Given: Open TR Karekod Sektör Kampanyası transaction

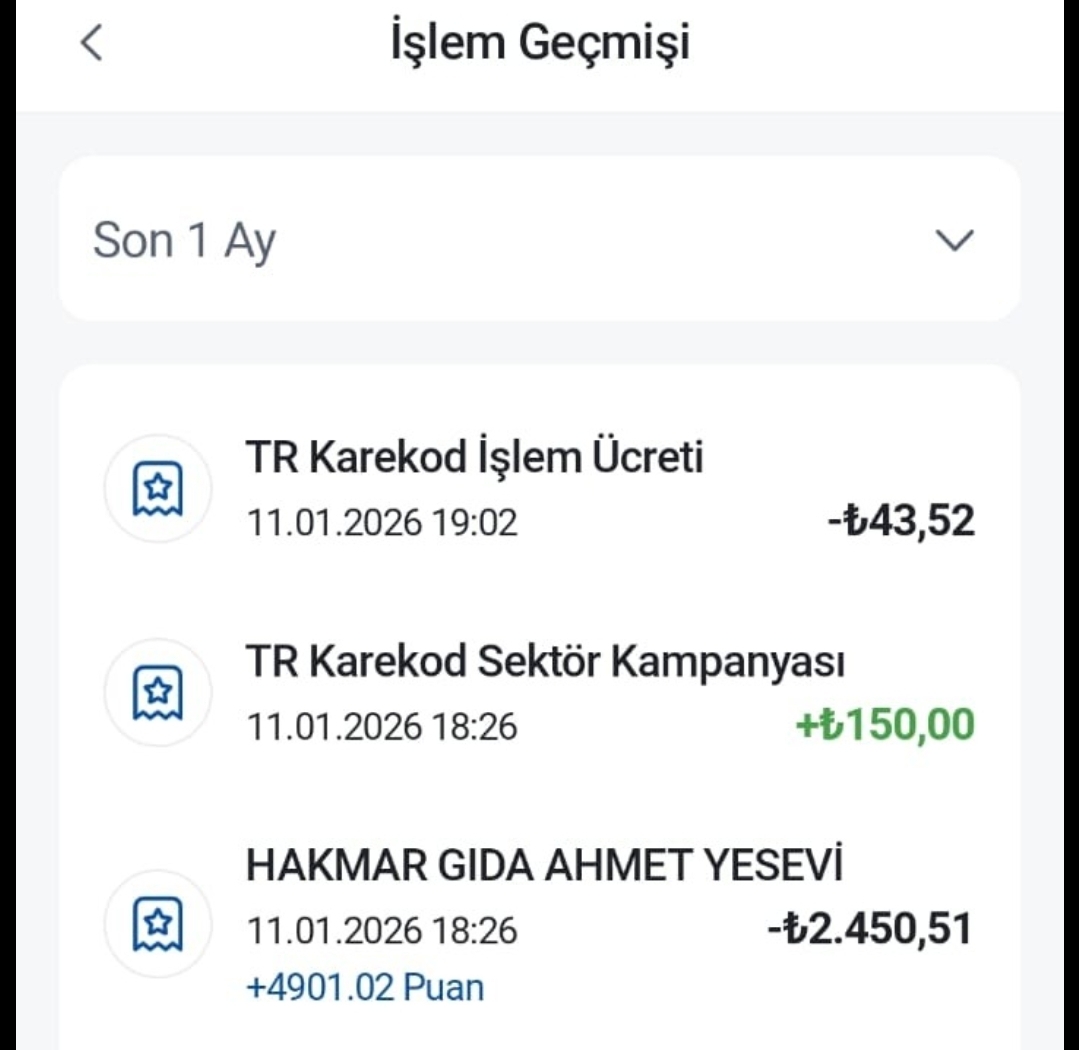Looking at the screenshot, I should pos(545,662).
